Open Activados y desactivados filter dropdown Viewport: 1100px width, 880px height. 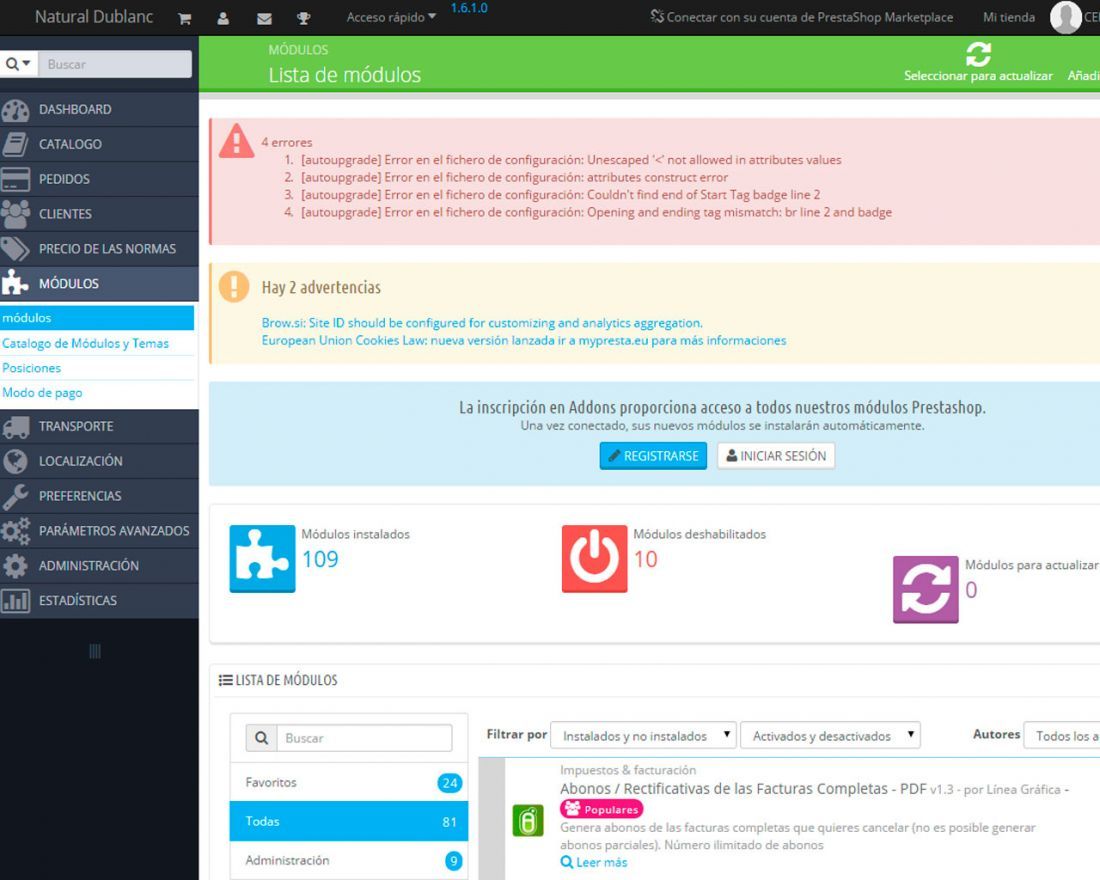pos(831,735)
